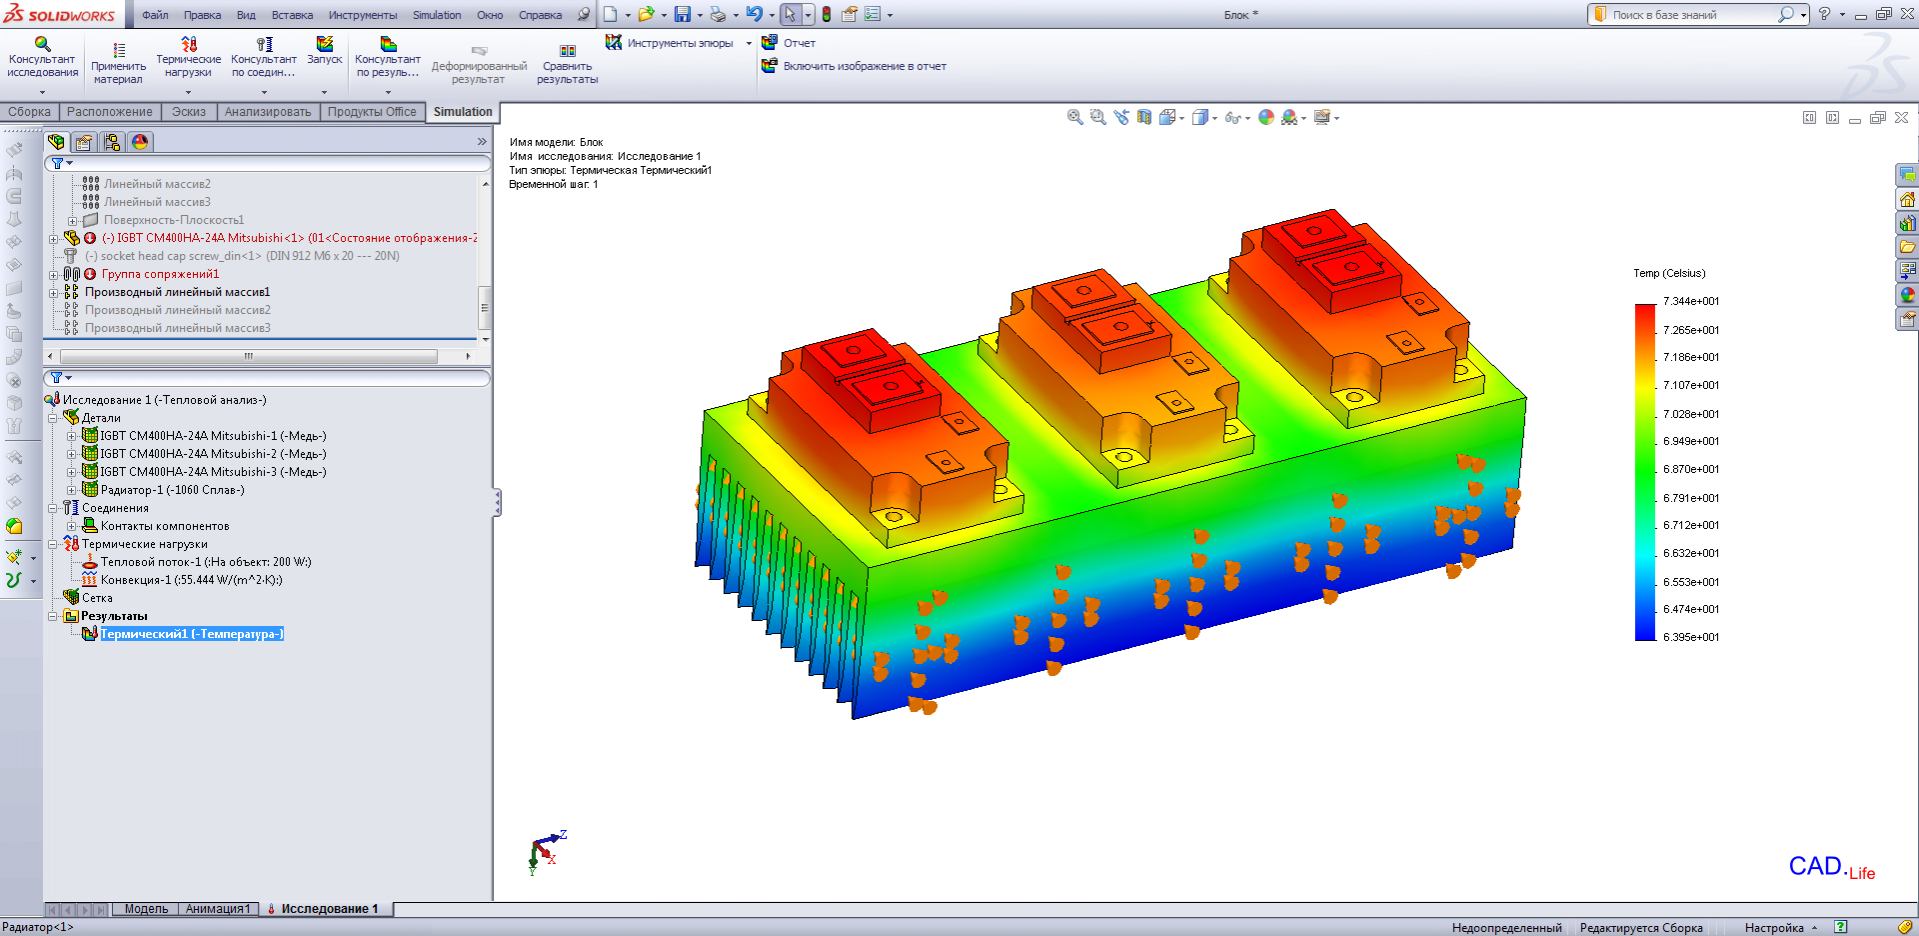Click Apply material (Применить материал) icon
Image resolution: width=1919 pixels, height=936 pixels.
118,51
